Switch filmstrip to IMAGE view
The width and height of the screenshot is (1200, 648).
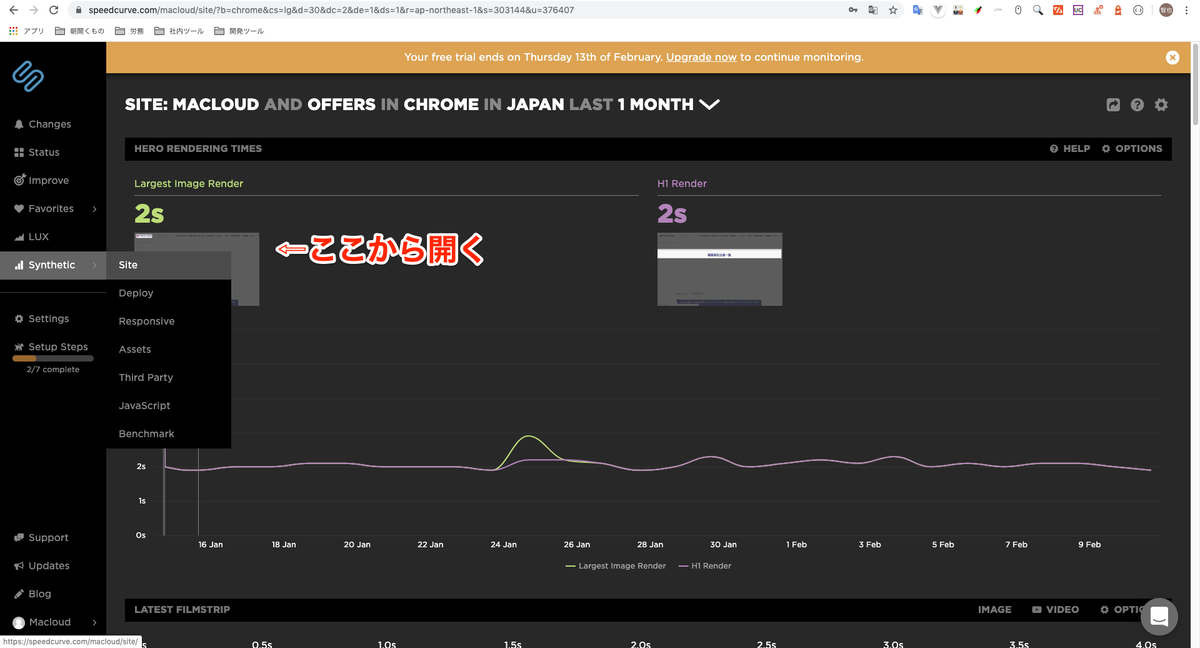point(994,609)
